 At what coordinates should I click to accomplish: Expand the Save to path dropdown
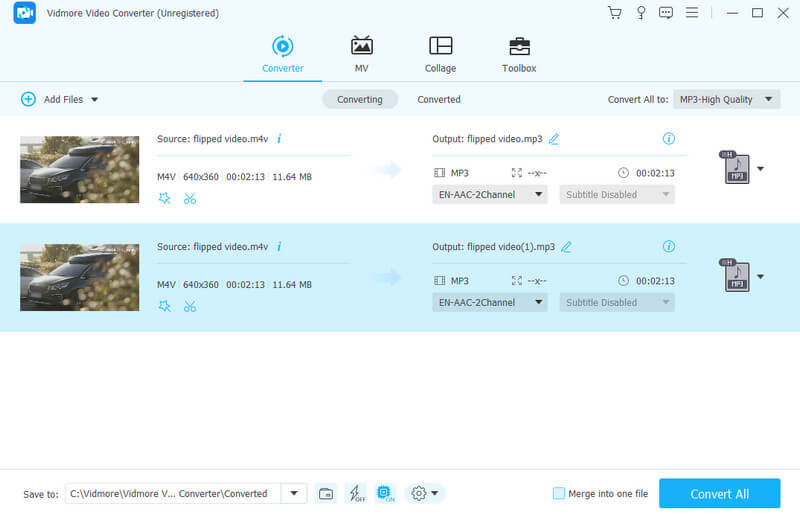click(x=294, y=493)
